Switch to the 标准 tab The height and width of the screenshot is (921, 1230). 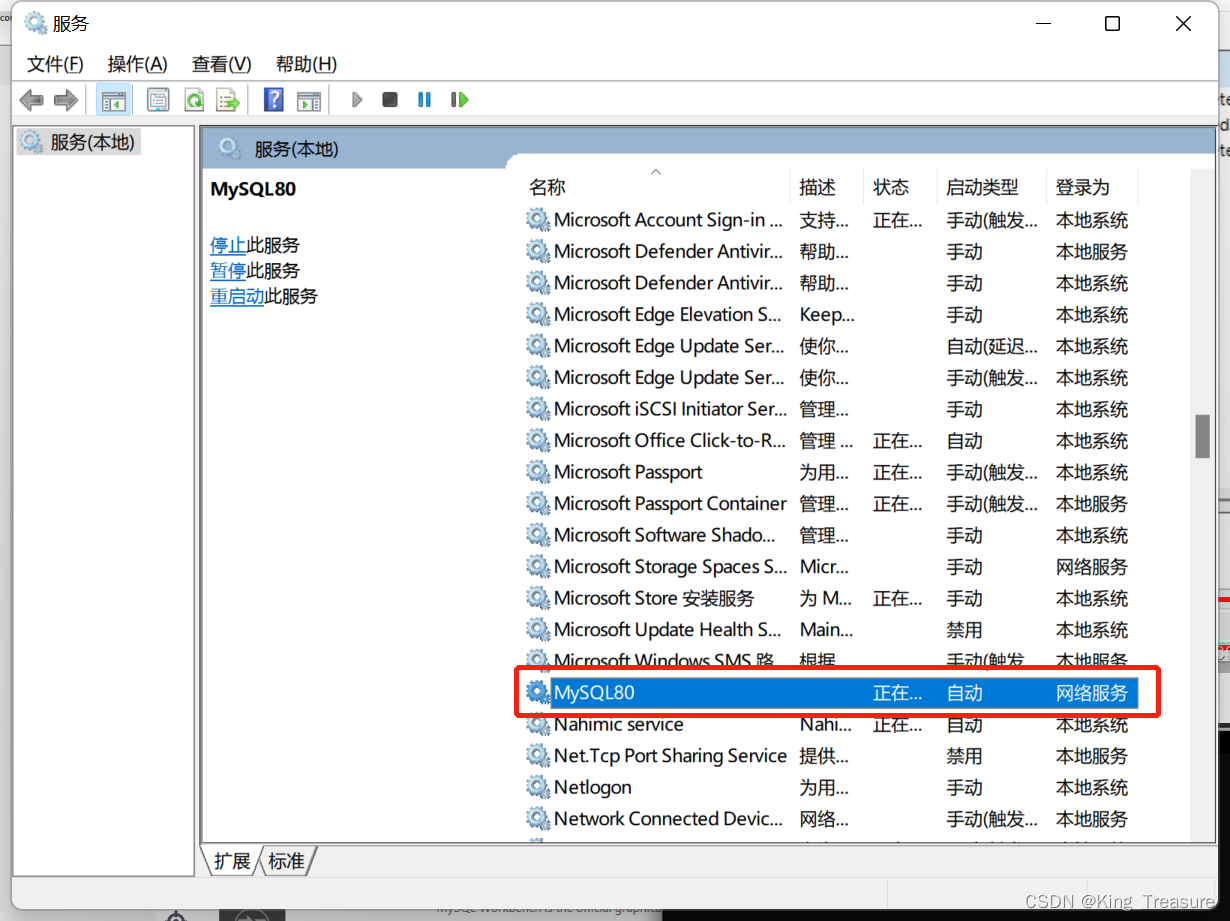point(287,860)
